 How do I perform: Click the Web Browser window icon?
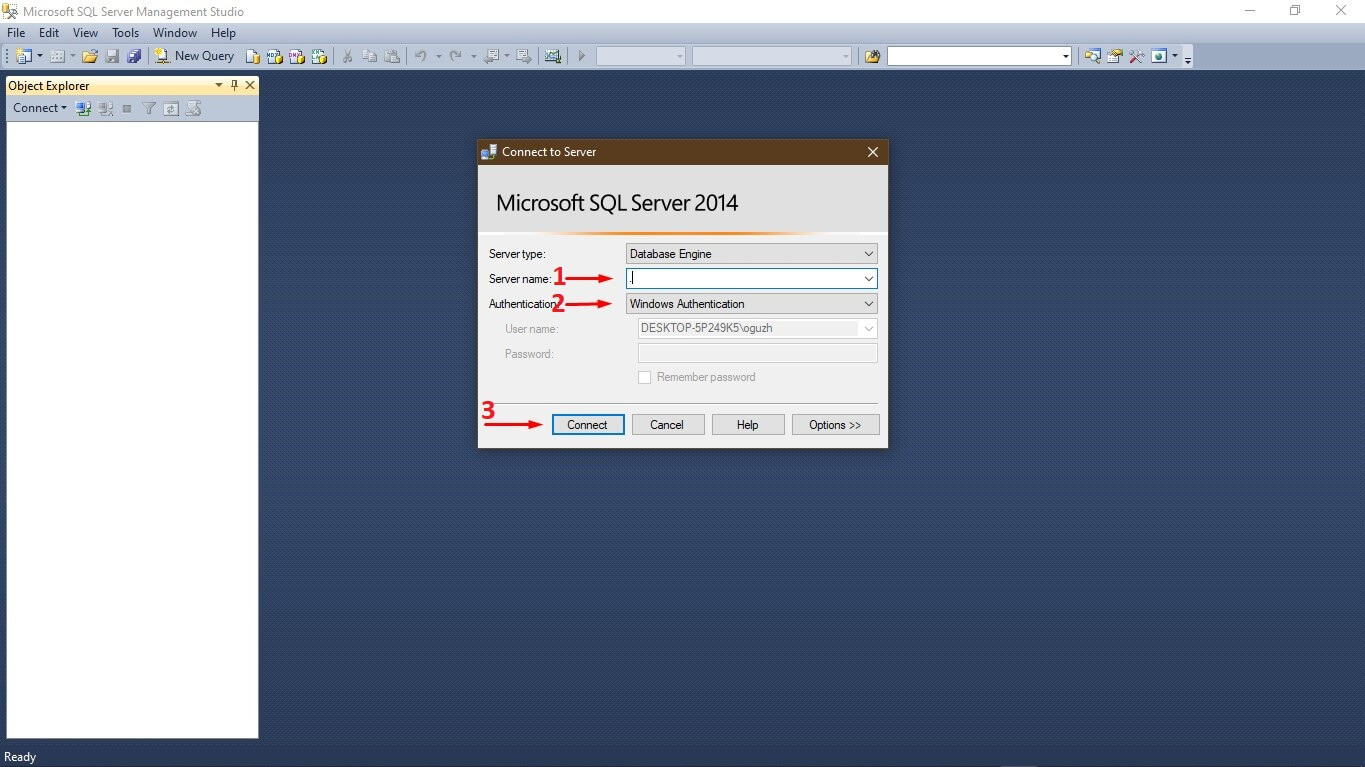click(x=1159, y=56)
